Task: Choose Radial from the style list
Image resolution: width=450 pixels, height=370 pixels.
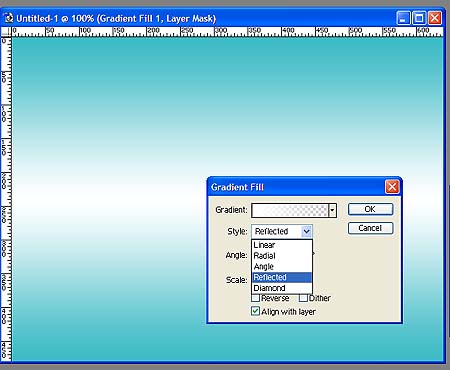Action: click(x=282, y=256)
